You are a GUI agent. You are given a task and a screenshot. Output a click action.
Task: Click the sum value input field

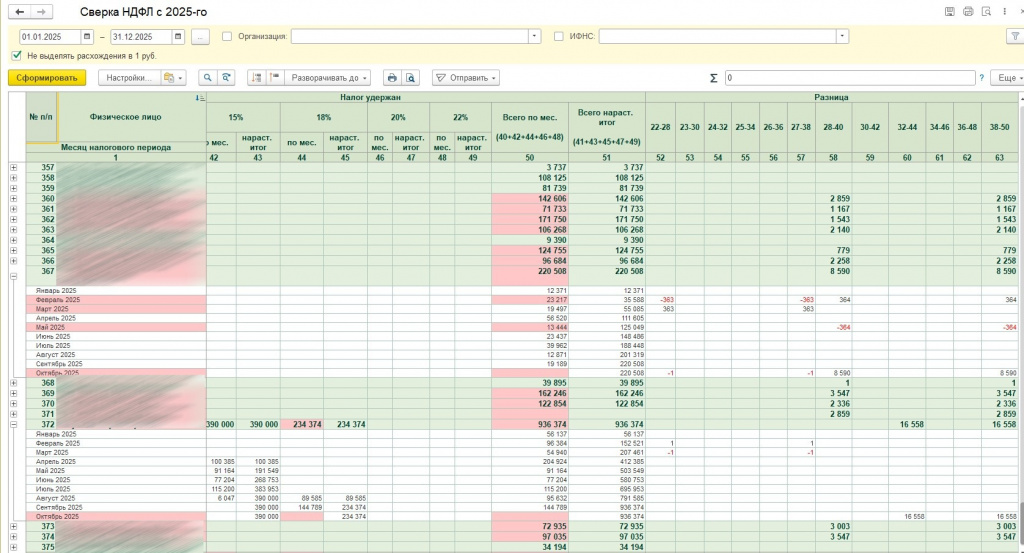tap(849, 77)
